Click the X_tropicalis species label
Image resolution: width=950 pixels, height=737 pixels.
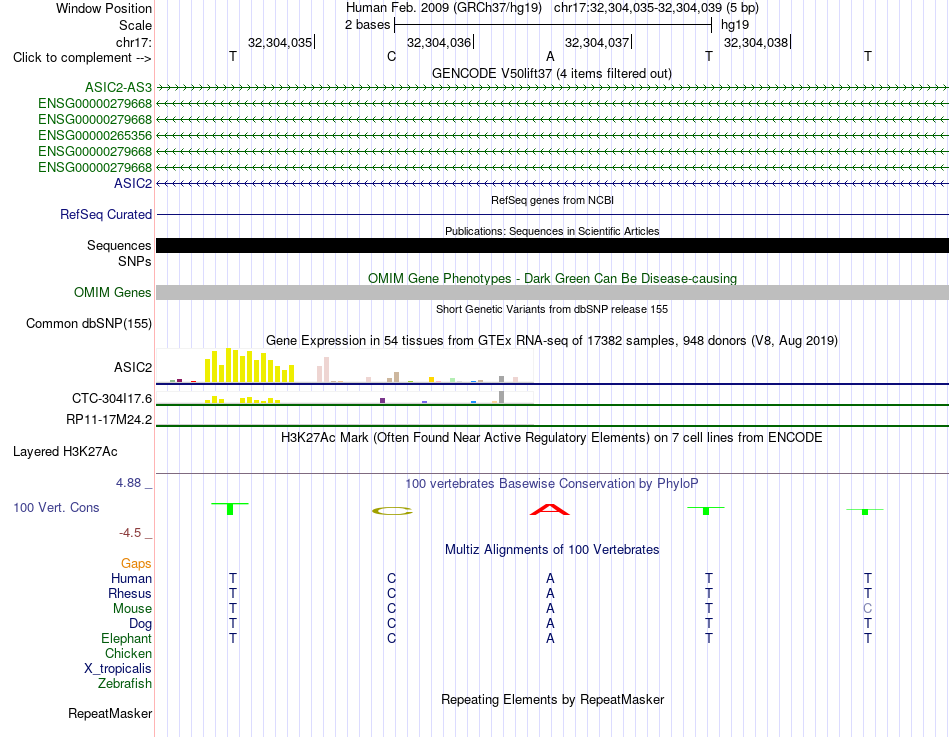coord(118,669)
